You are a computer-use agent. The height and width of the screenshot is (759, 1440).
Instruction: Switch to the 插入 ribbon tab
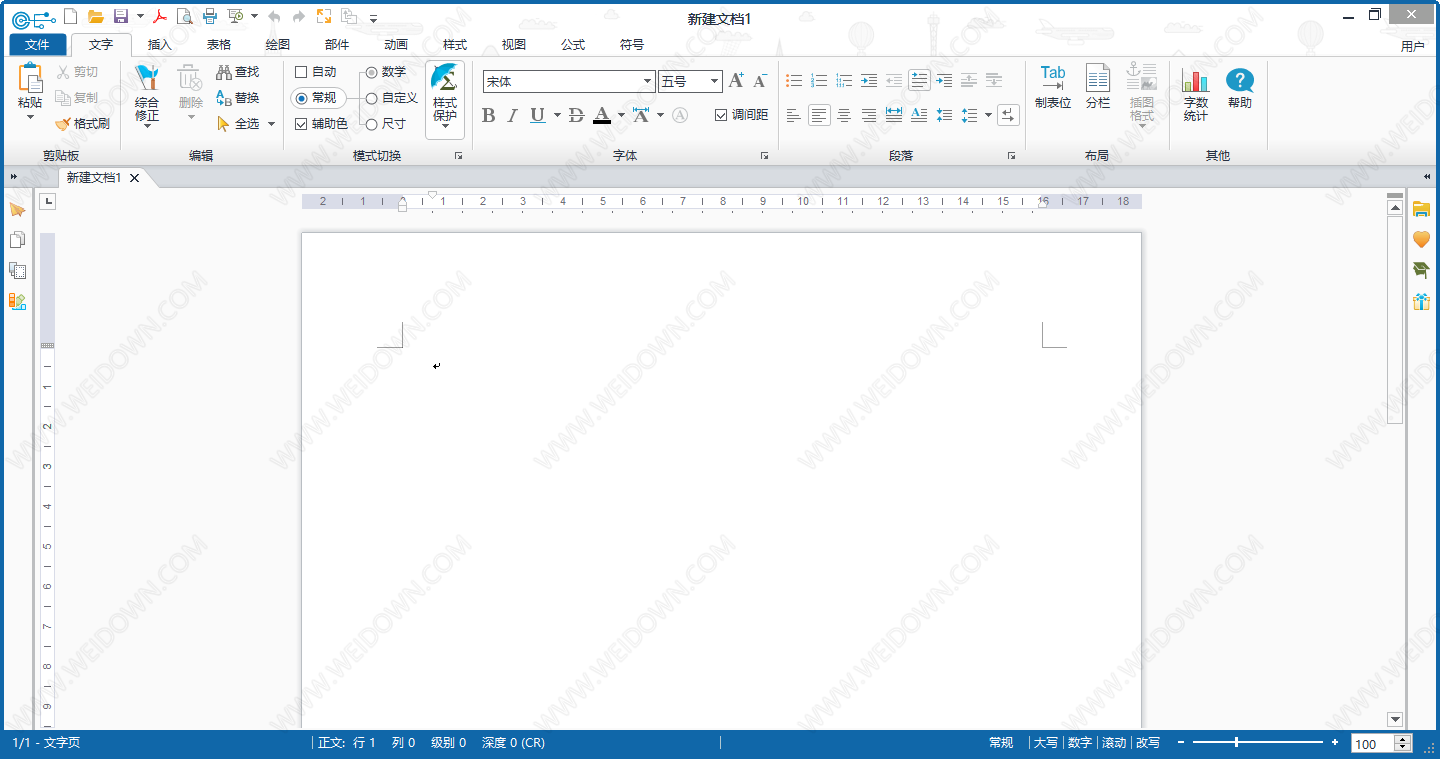tap(160, 45)
